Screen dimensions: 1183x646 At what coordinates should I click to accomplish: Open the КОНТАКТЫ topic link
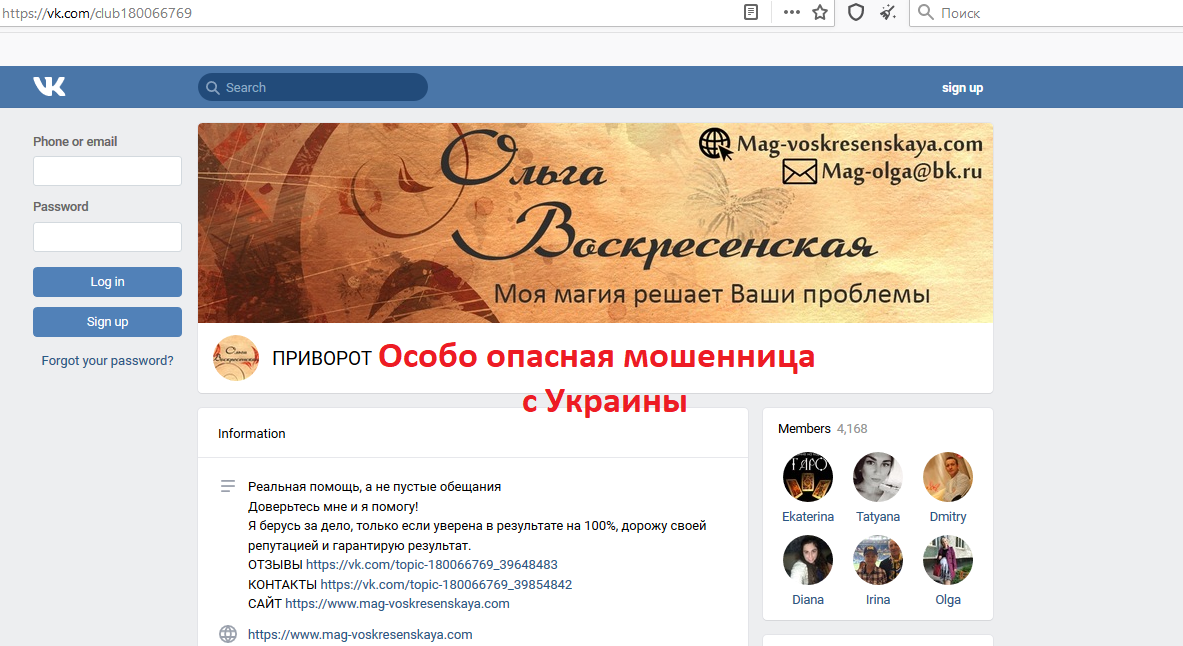446,584
